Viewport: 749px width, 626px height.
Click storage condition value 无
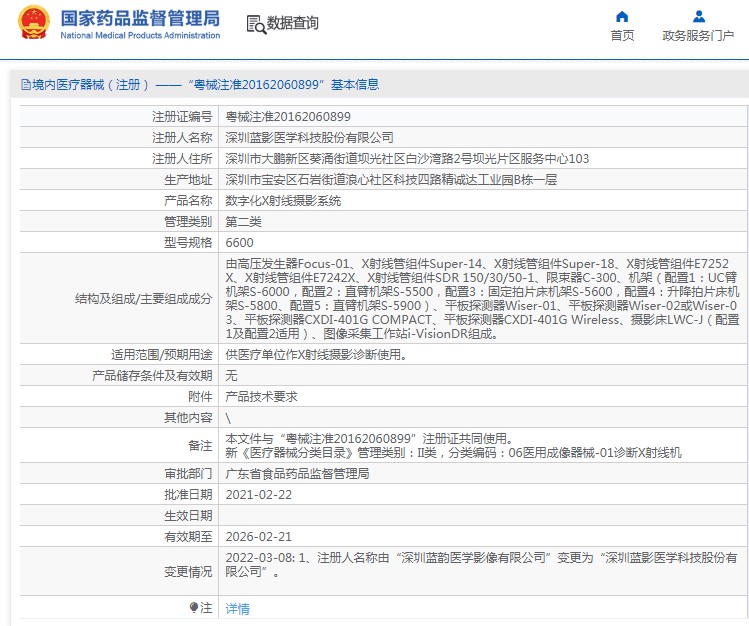coord(231,376)
